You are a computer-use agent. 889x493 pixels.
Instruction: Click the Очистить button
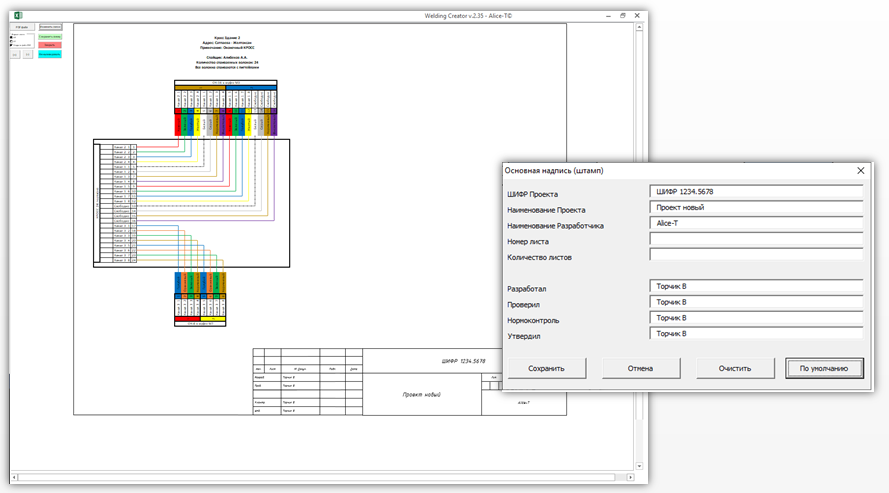735,368
